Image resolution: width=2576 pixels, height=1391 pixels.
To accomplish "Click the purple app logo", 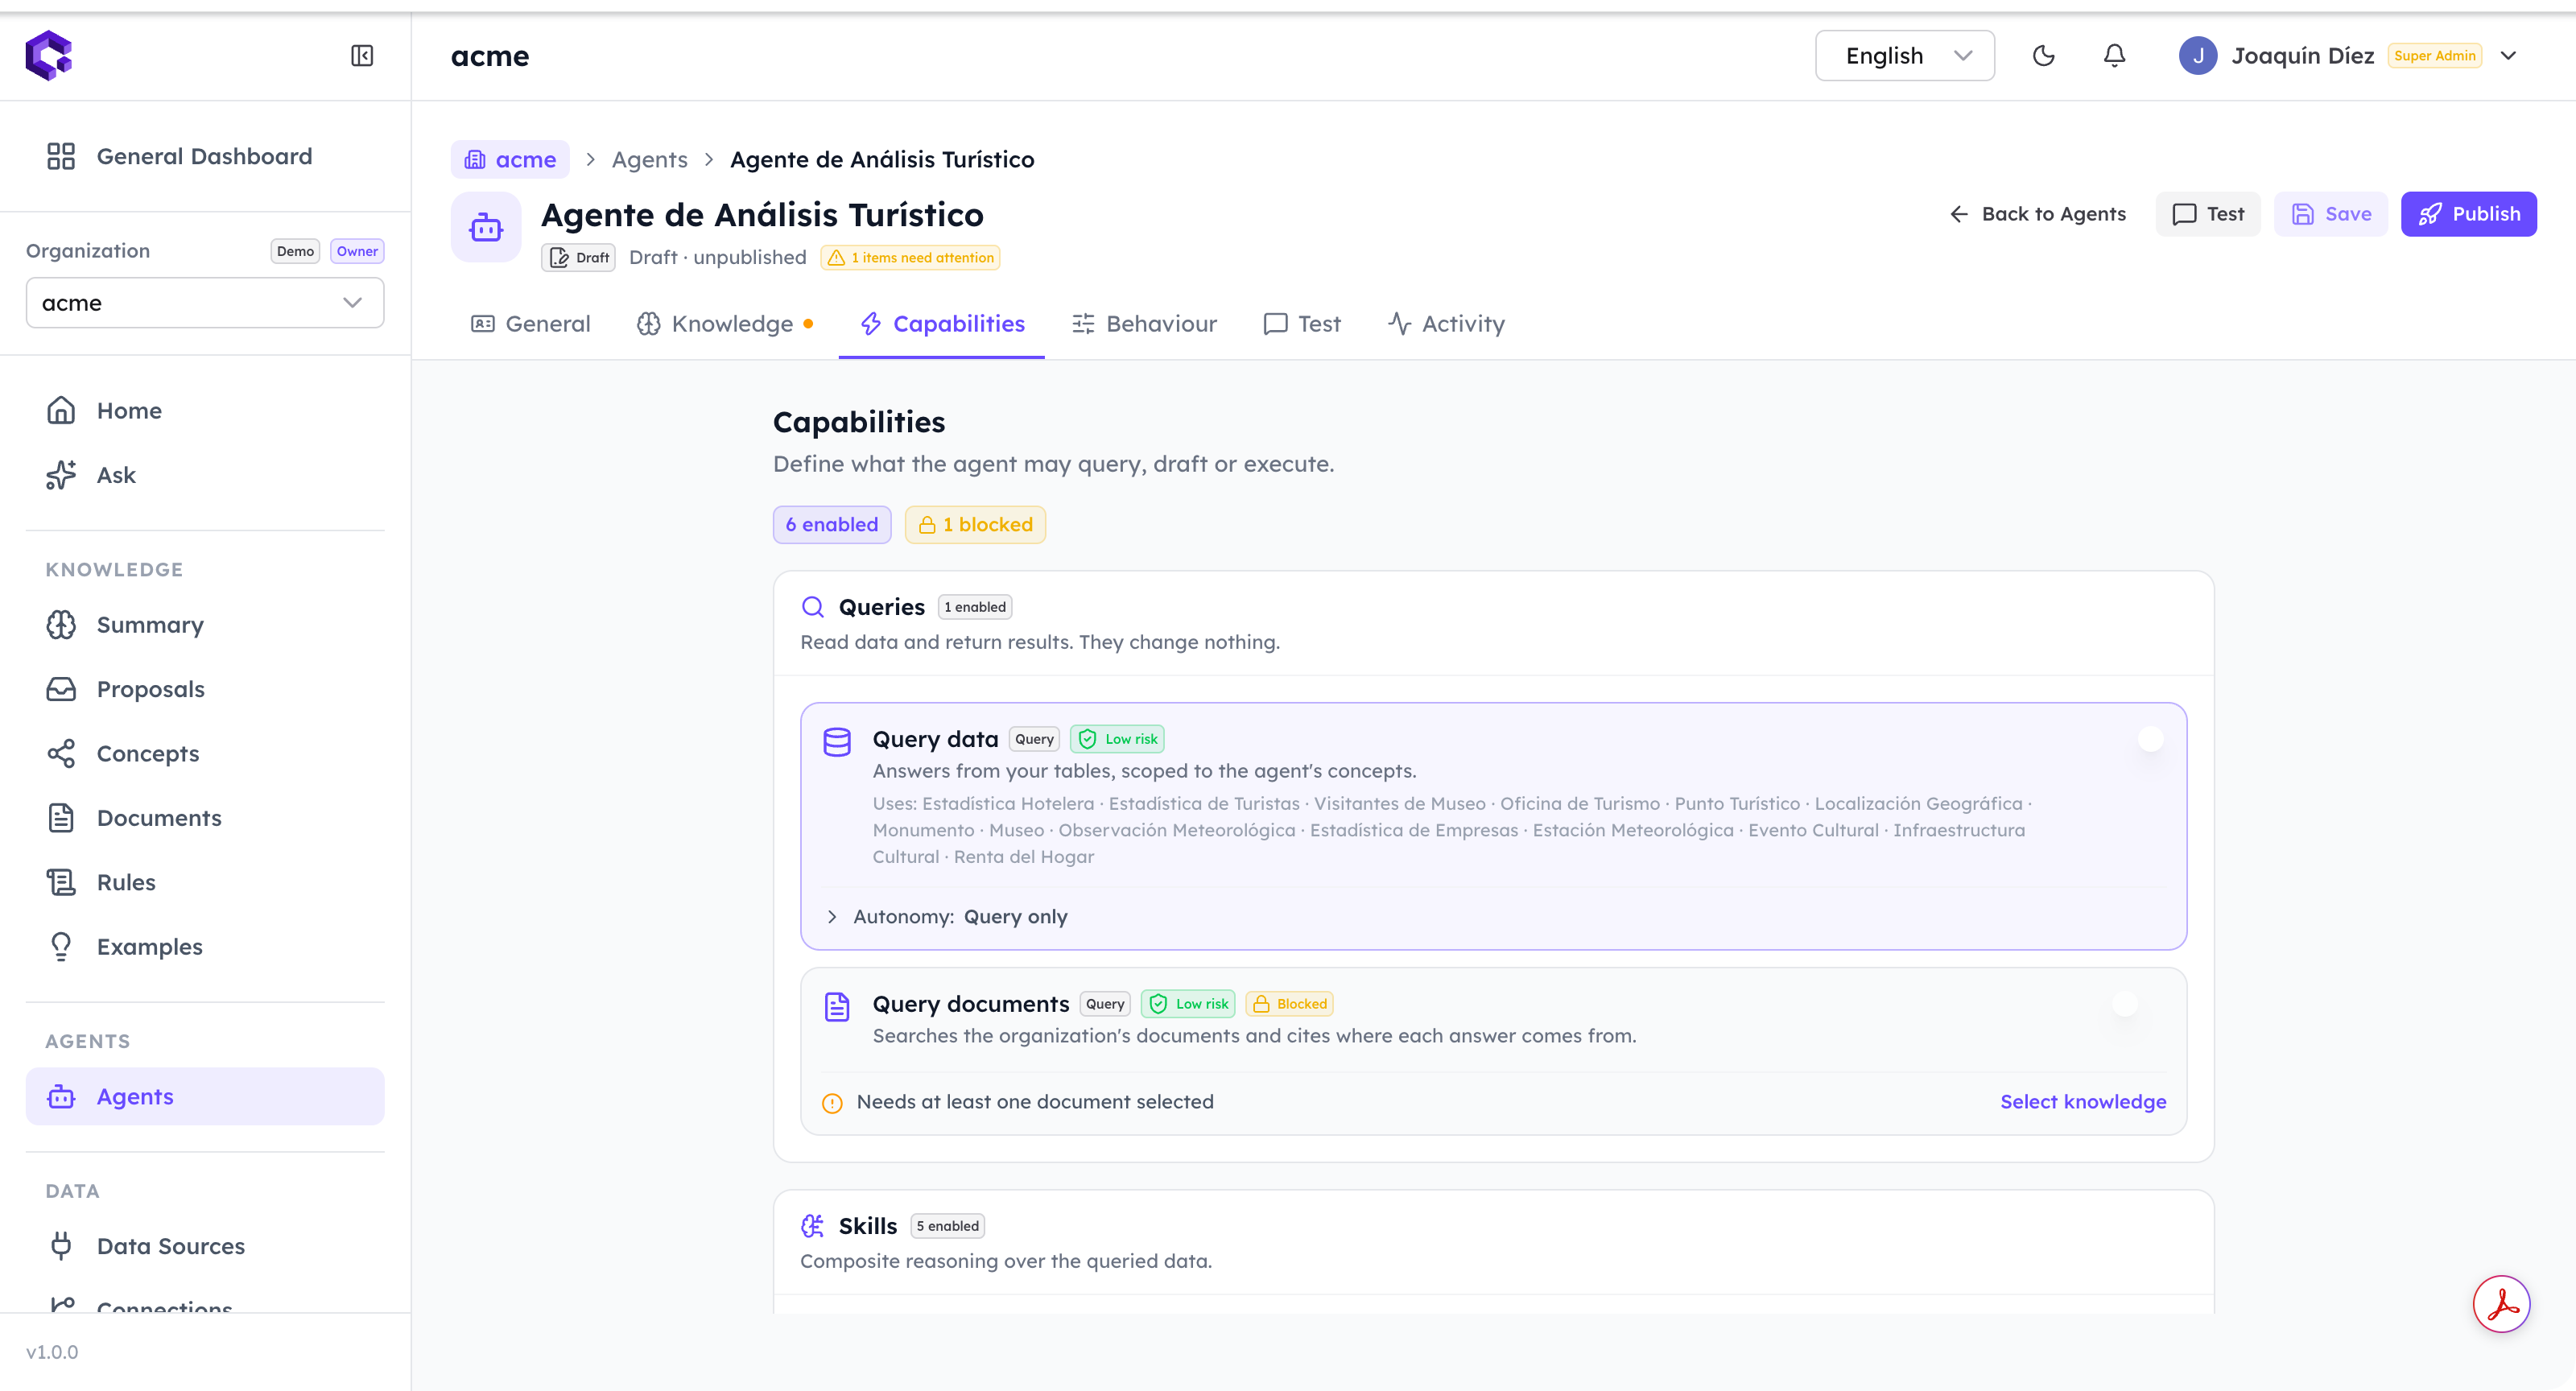I will click(49, 55).
